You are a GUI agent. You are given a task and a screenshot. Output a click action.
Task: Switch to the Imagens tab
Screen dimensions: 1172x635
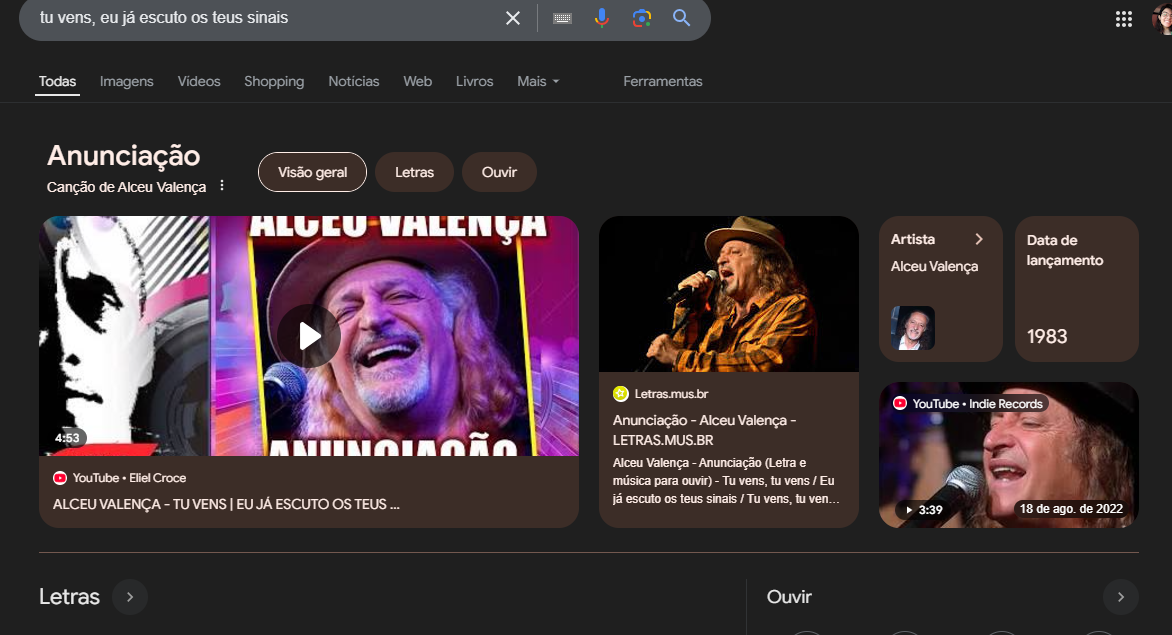pos(126,81)
